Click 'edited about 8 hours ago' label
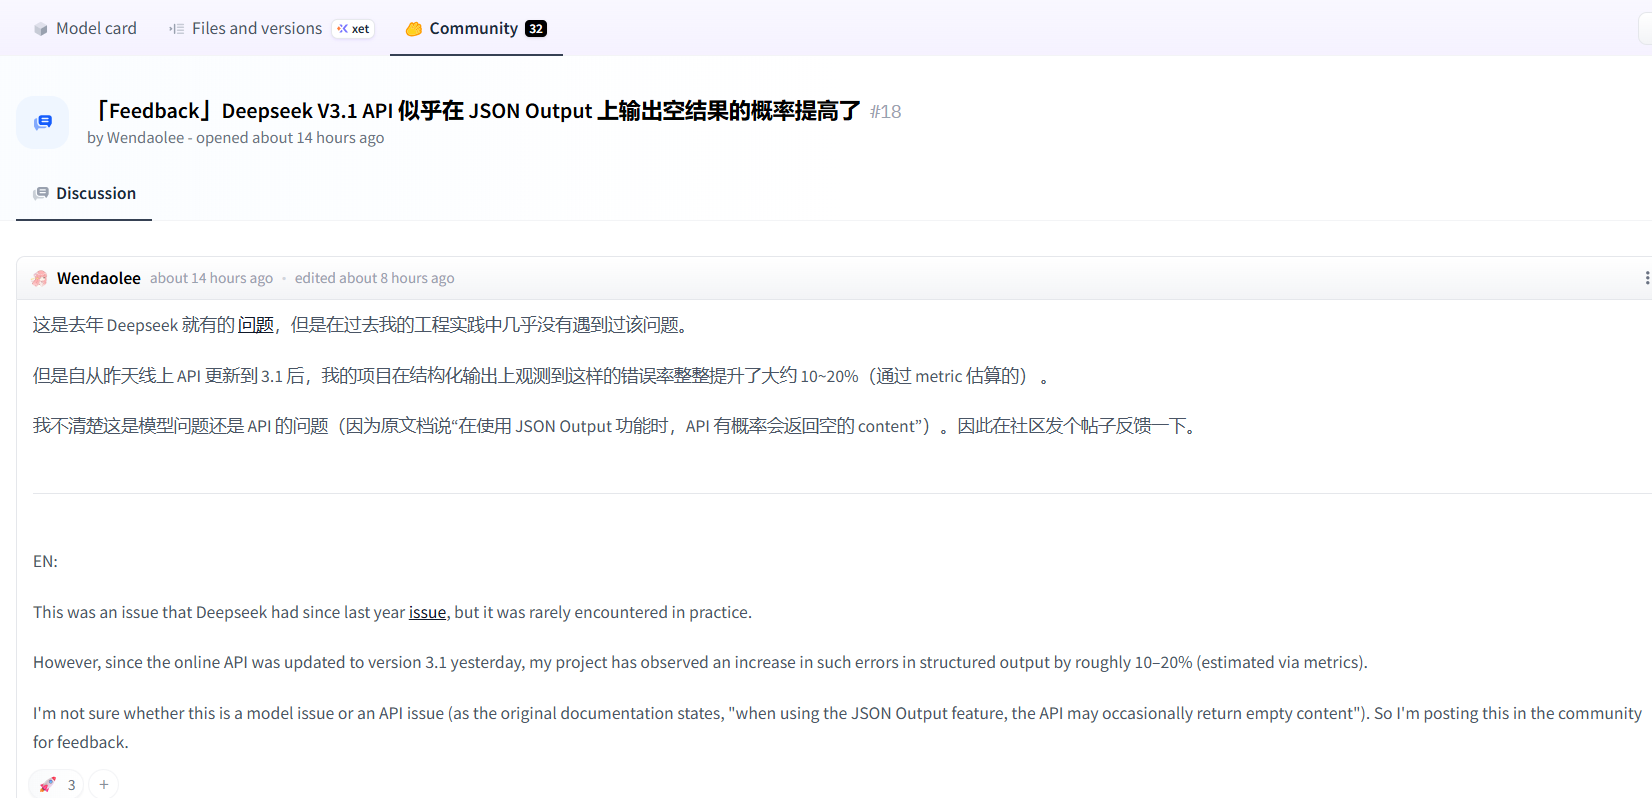Screen dimensions: 1652x798 click(374, 278)
